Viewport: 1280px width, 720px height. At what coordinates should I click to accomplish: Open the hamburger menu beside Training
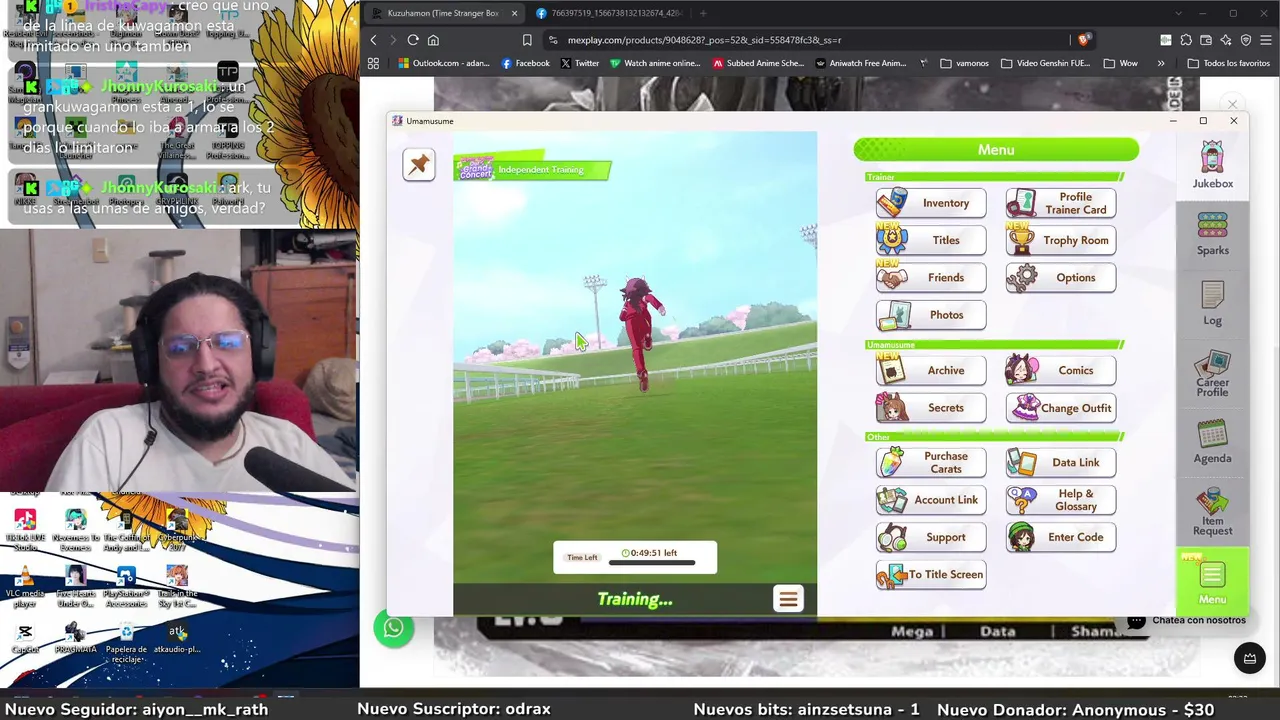pyautogui.click(x=788, y=599)
